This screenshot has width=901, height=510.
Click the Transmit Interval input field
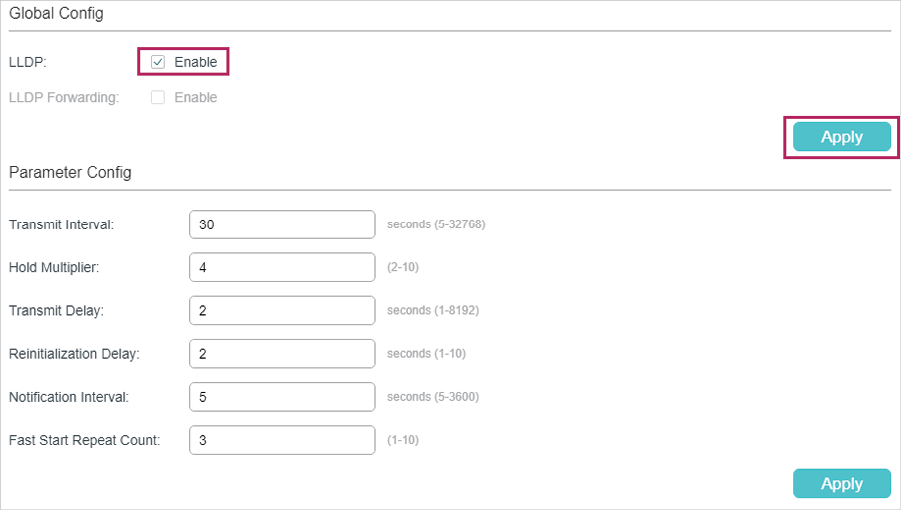pyautogui.click(x=281, y=224)
